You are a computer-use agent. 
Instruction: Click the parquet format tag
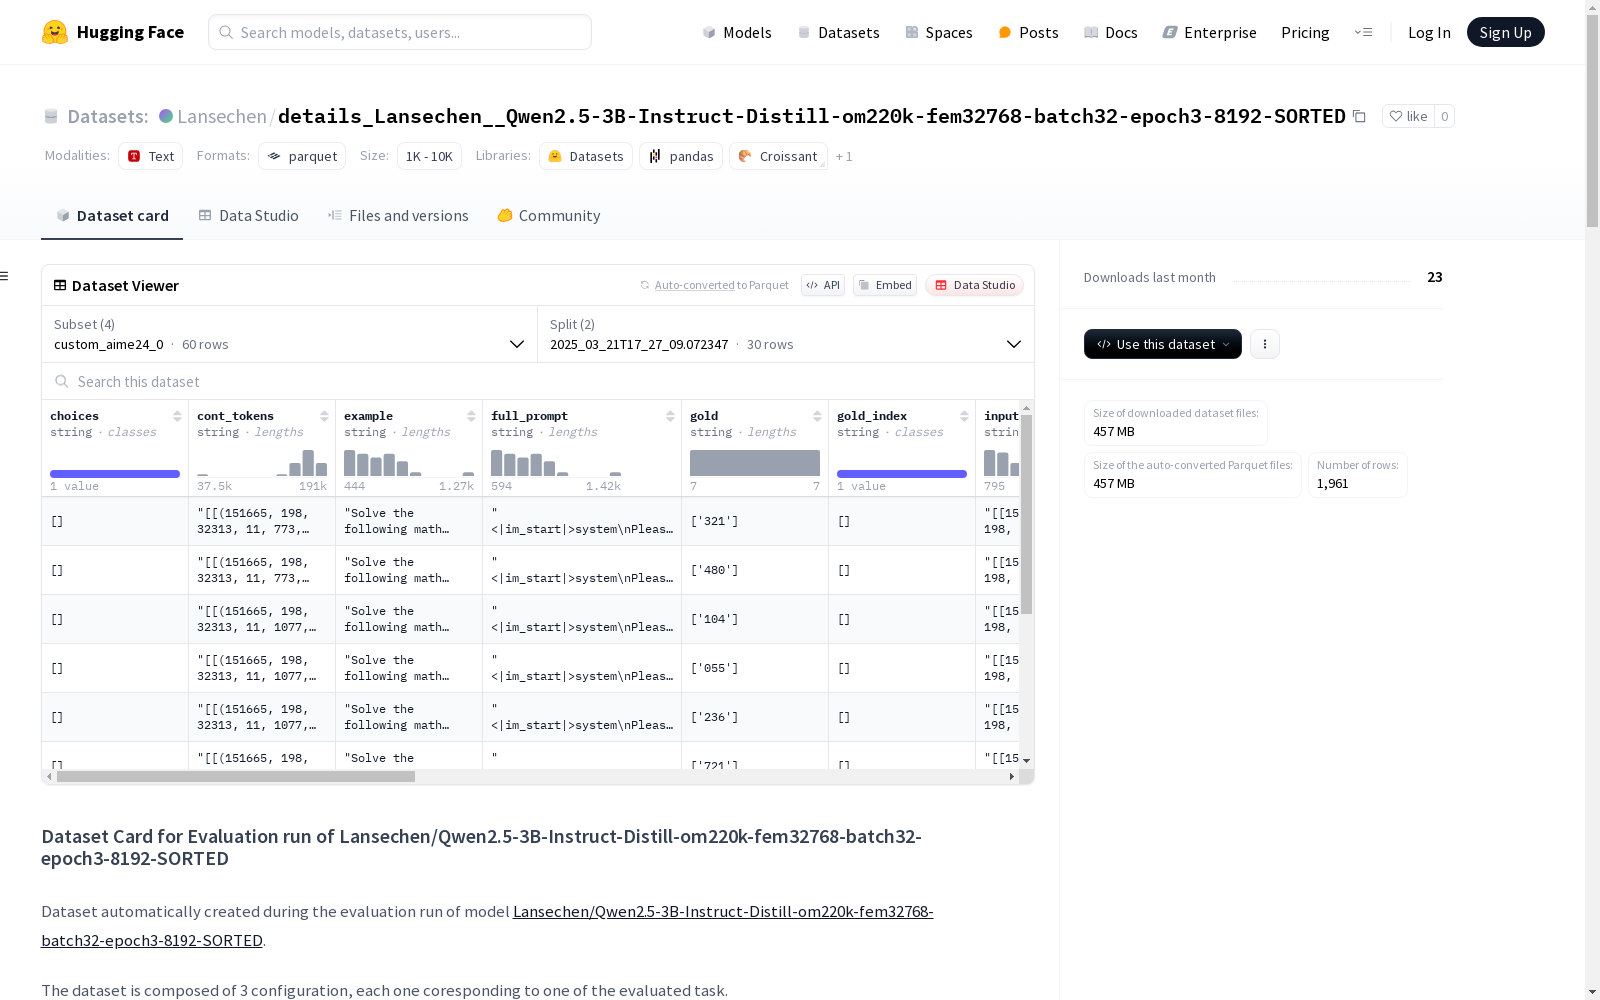(302, 156)
